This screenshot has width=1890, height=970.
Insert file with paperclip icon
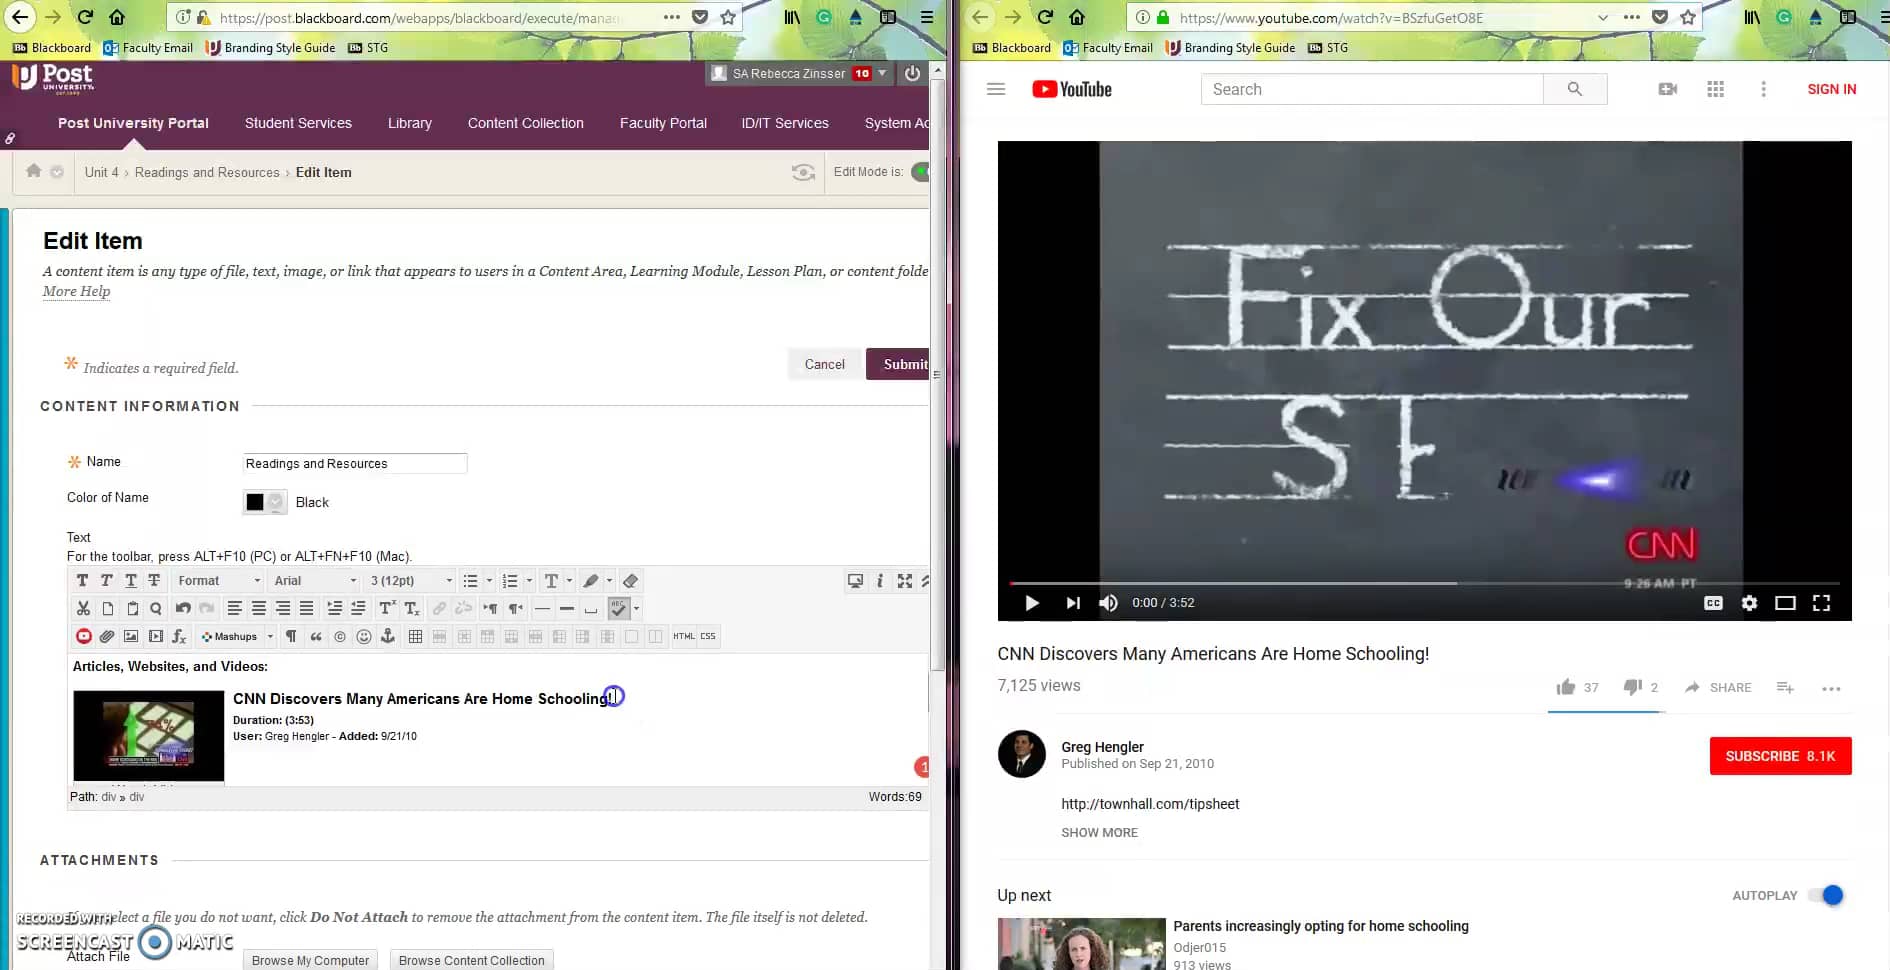coord(107,636)
